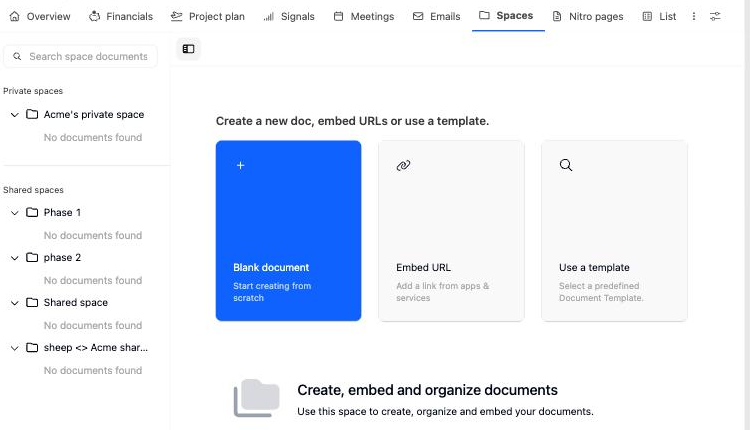Click the Private spaces heading
Image resolution: width=750 pixels, height=430 pixels.
[x=33, y=91]
